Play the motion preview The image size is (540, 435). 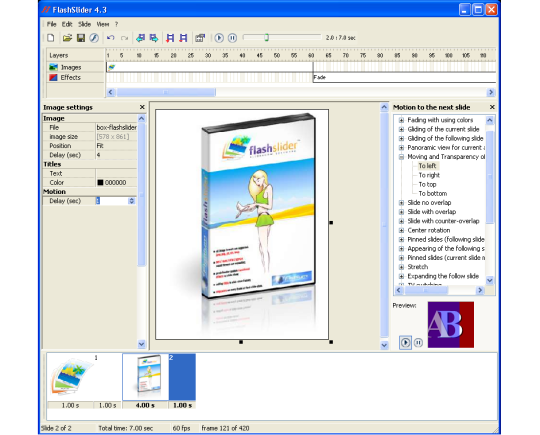tap(406, 342)
